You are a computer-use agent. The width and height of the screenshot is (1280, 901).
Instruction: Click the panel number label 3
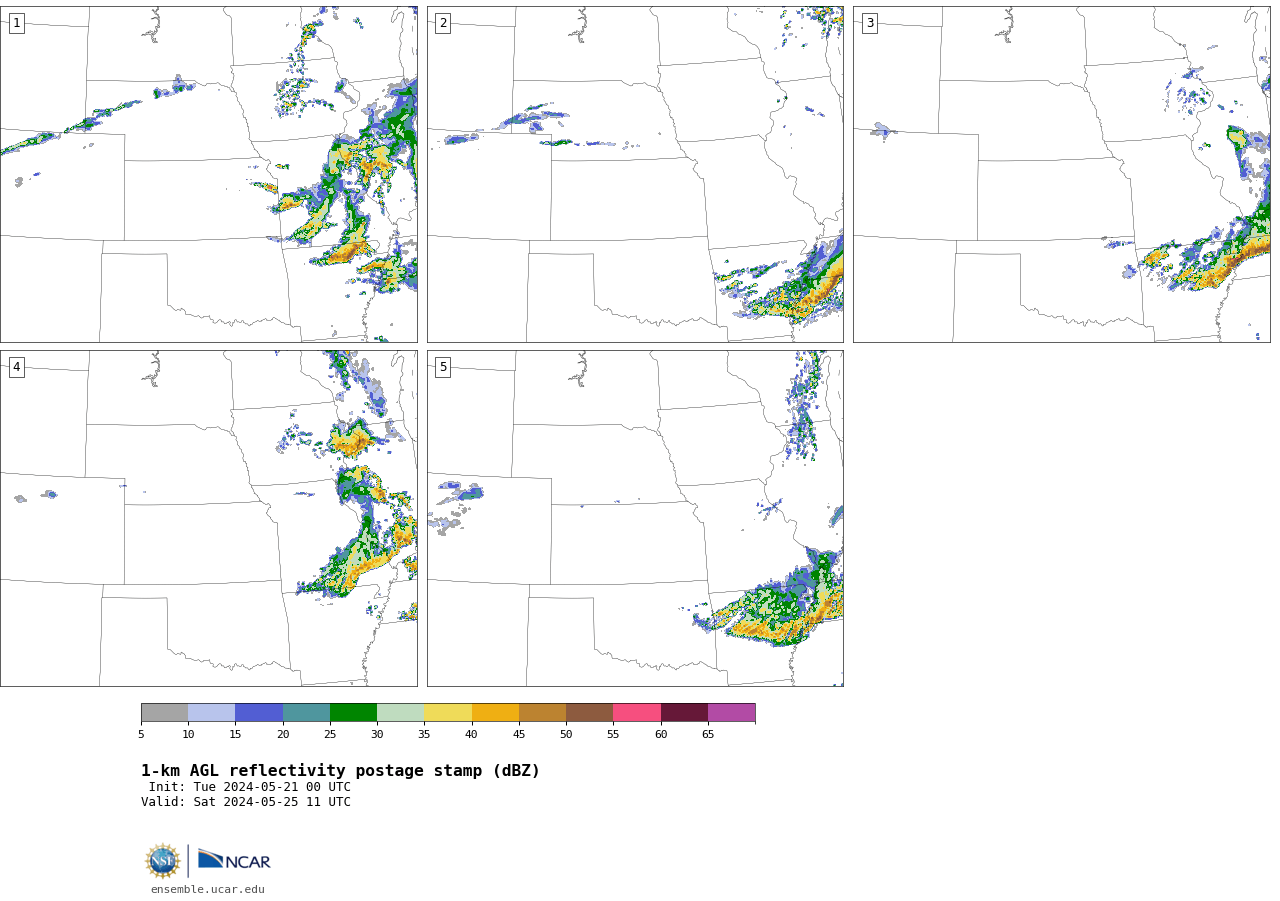pyautogui.click(x=870, y=23)
